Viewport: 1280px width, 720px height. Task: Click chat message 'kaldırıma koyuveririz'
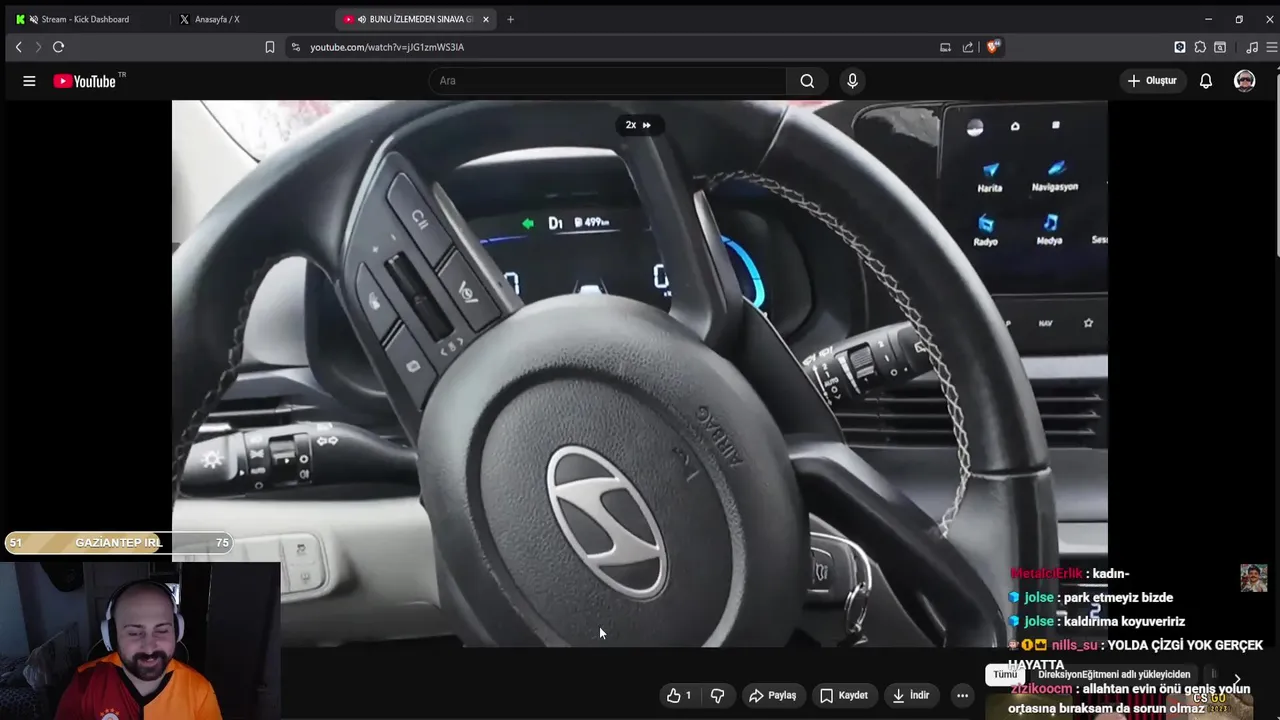point(1124,621)
